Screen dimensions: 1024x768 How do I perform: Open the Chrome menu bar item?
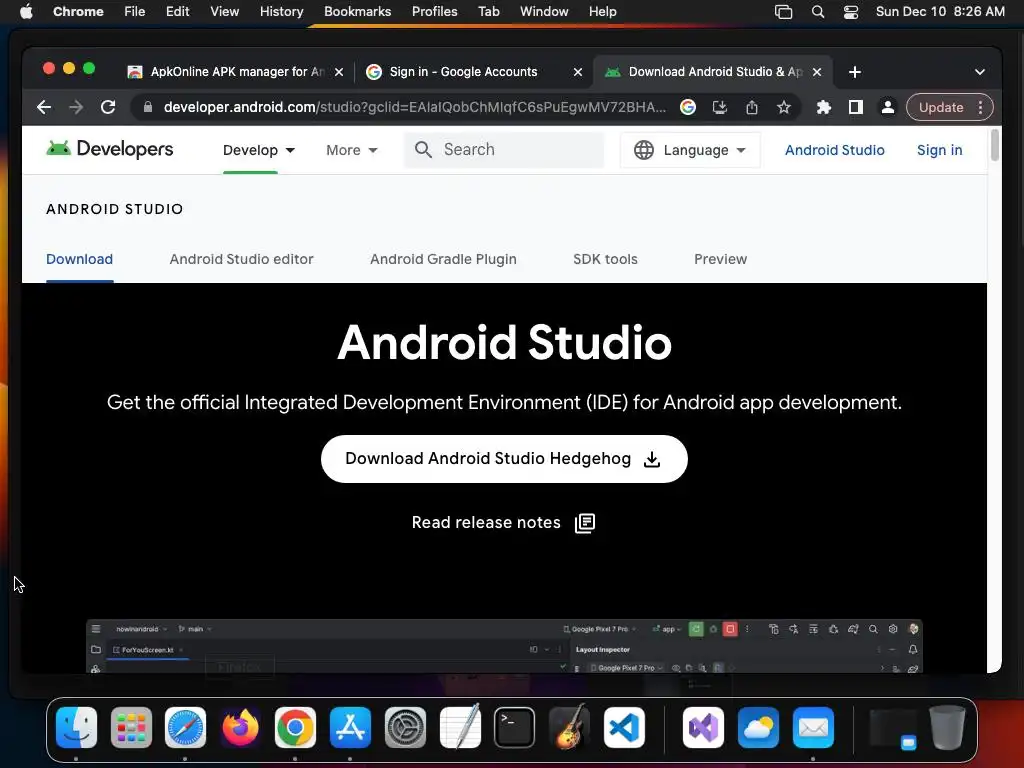pos(78,12)
